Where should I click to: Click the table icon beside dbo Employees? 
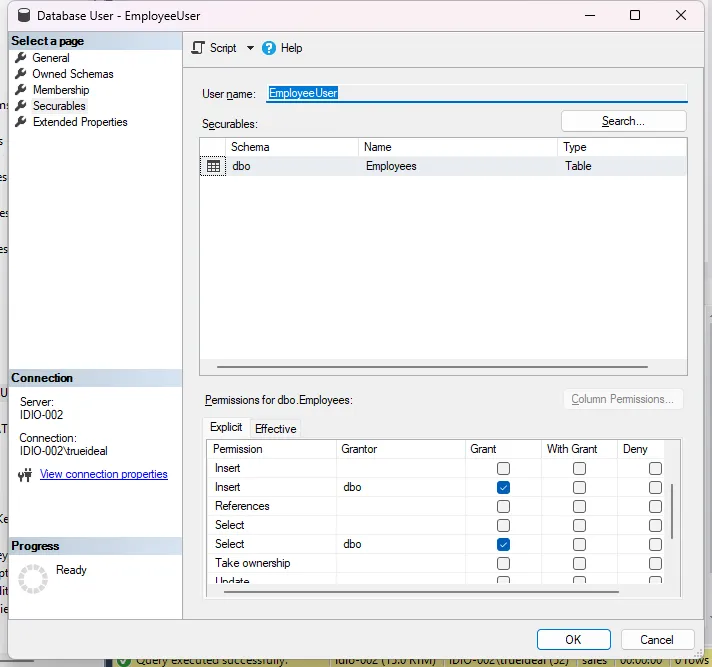pyautogui.click(x=213, y=167)
